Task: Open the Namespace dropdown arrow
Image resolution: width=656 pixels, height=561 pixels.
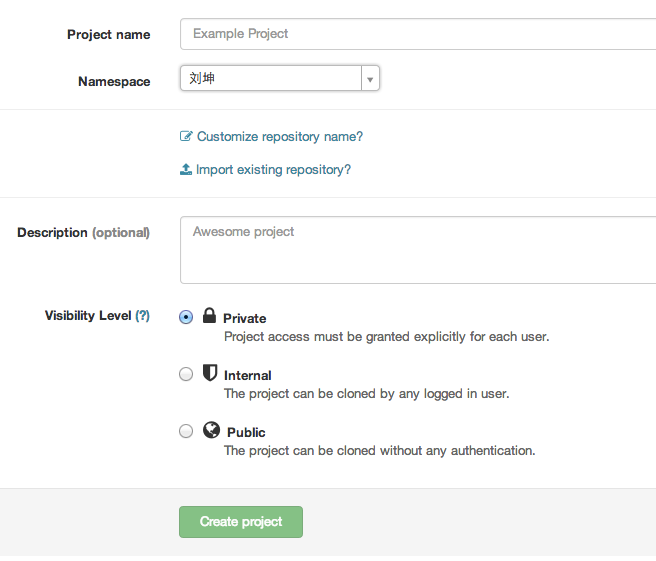Action: coord(370,78)
